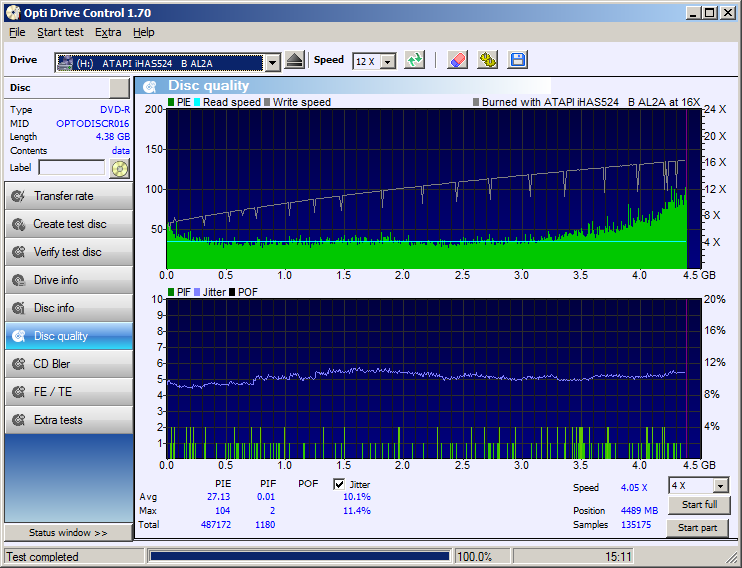Click the blue floppy save icon
Viewport: 742px width, 568px height.
point(517,60)
